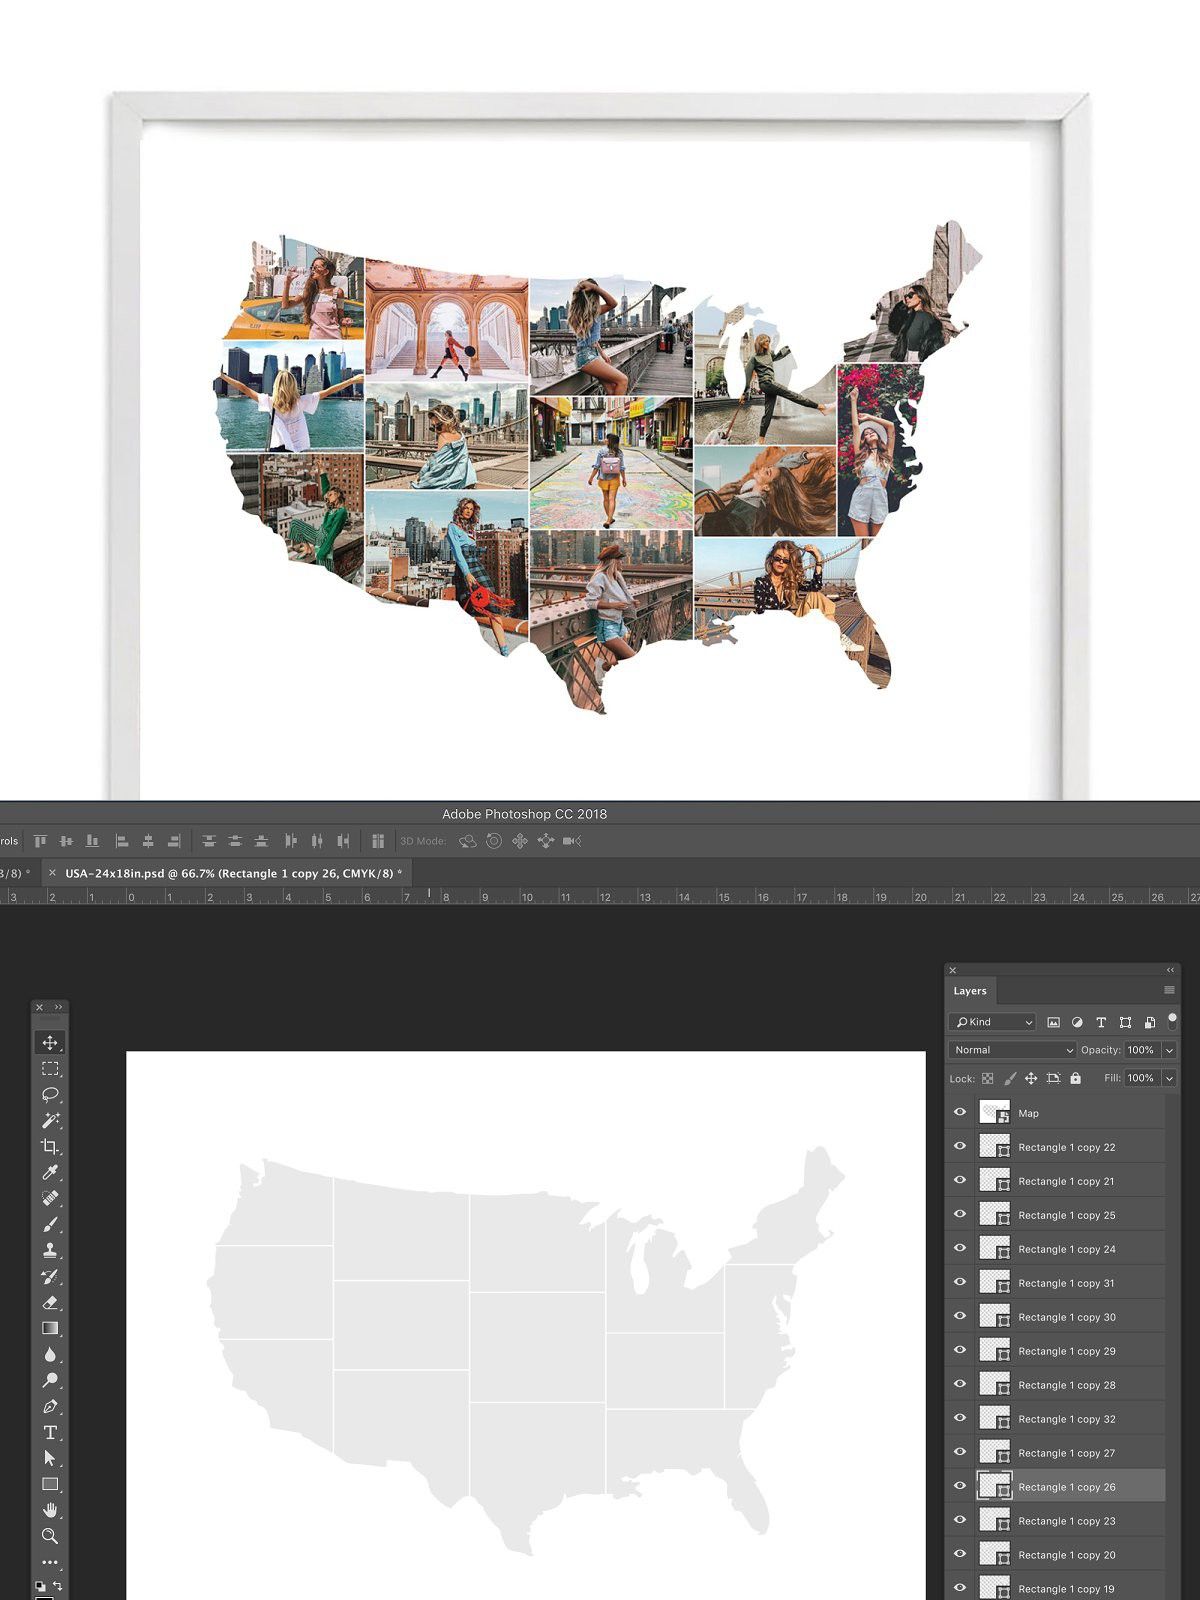Select the Path Selection tool
The width and height of the screenshot is (1200, 1600).
(50, 1458)
